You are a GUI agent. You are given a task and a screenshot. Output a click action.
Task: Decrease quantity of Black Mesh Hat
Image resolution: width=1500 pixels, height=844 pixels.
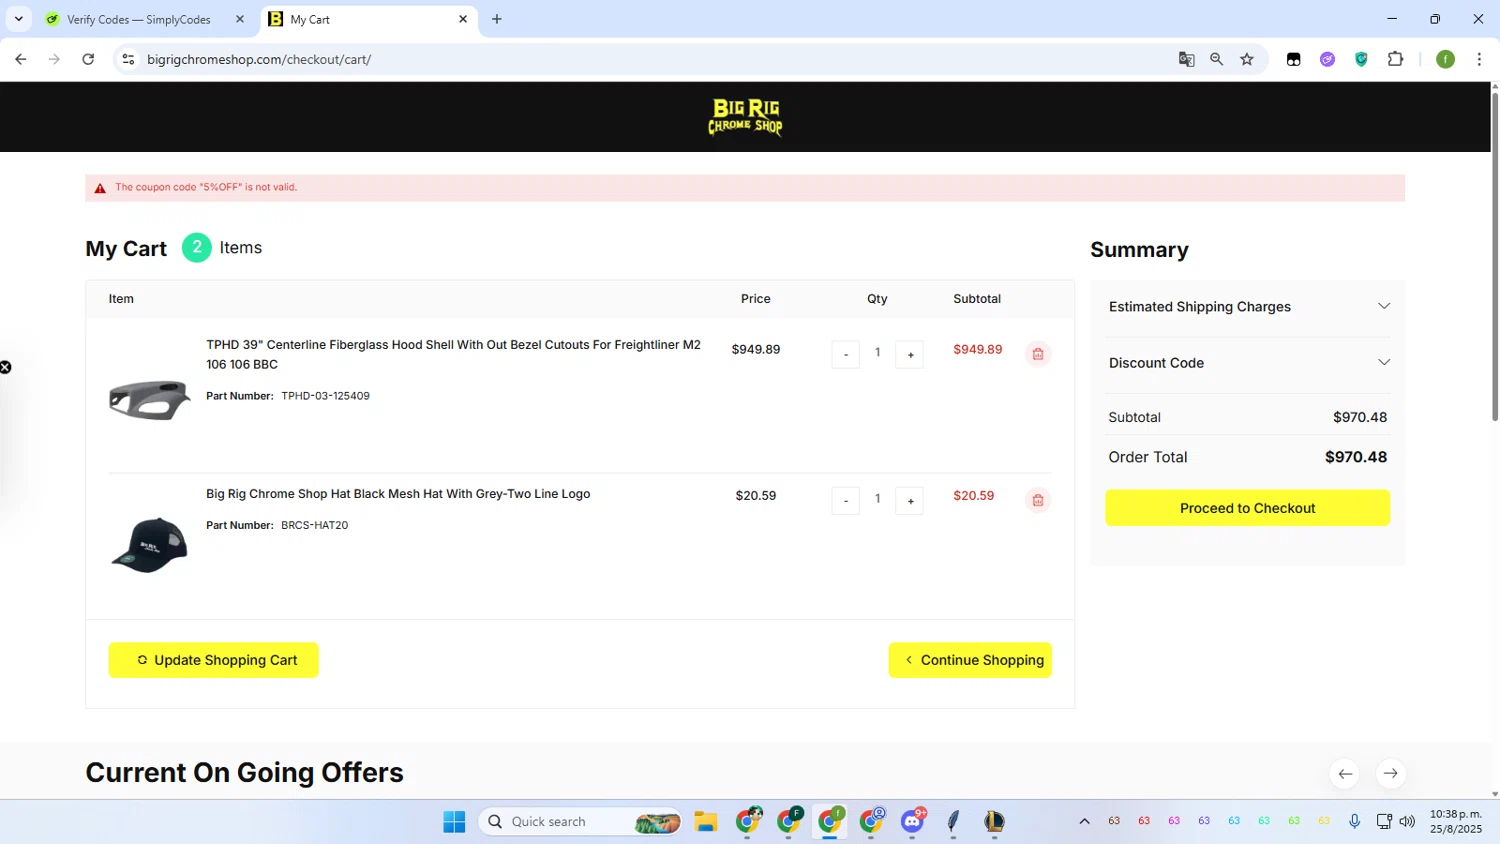tap(846, 500)
